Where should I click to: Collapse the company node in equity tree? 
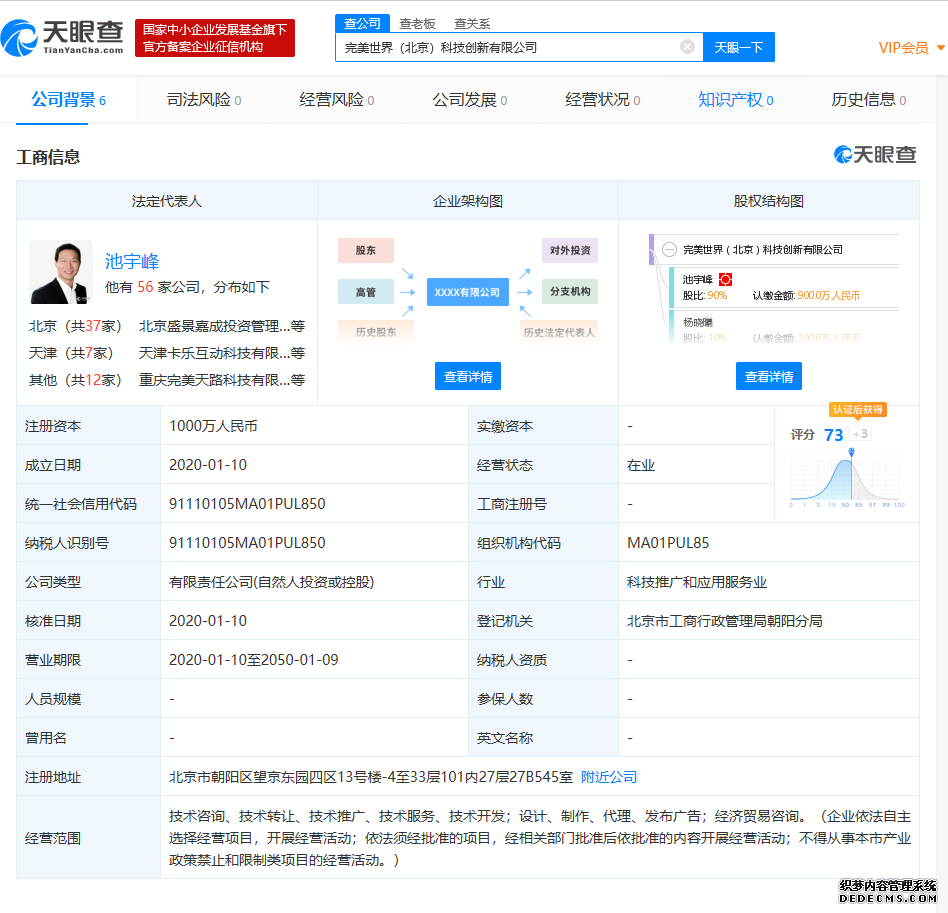pyautogui.click(x=669, y=250)
